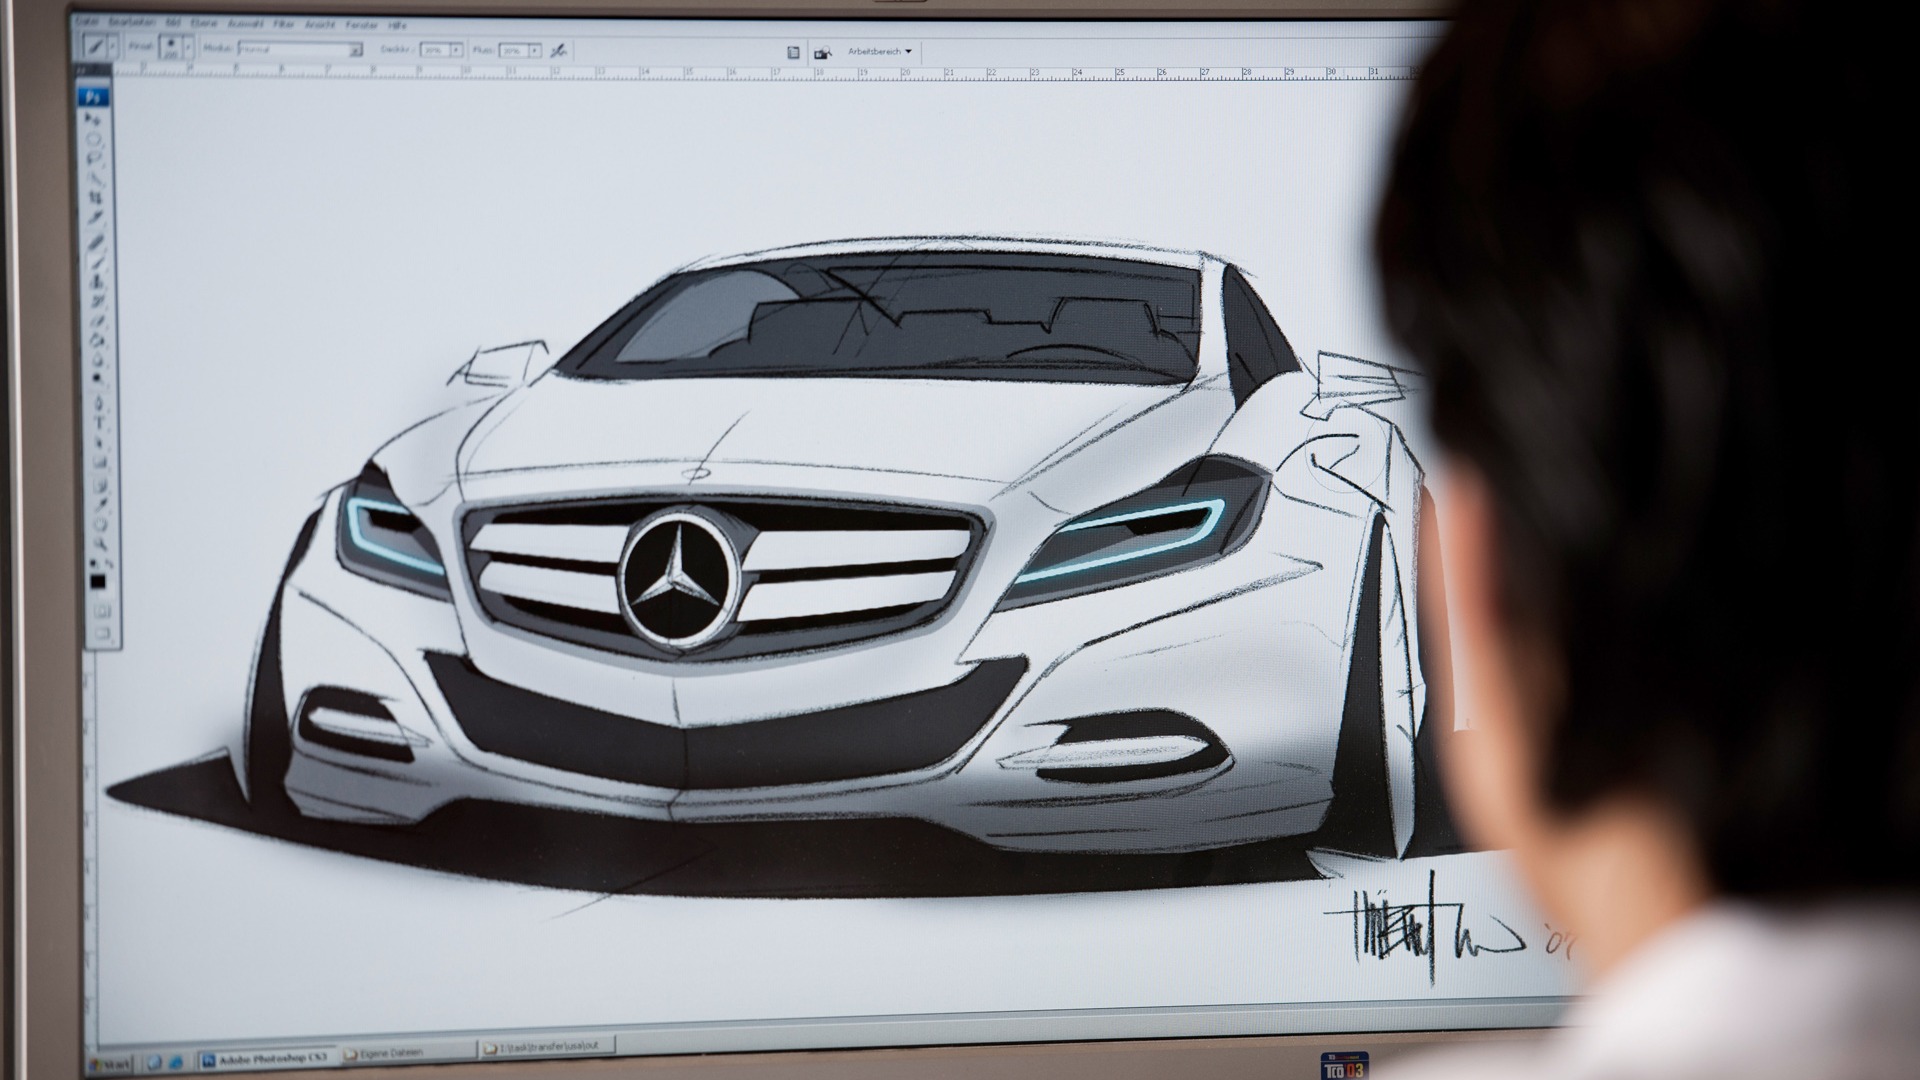This screenshot has width=1920, height=1080.
Task: Expand the Pinsel brush picker arrow
Action: [188, 47]
